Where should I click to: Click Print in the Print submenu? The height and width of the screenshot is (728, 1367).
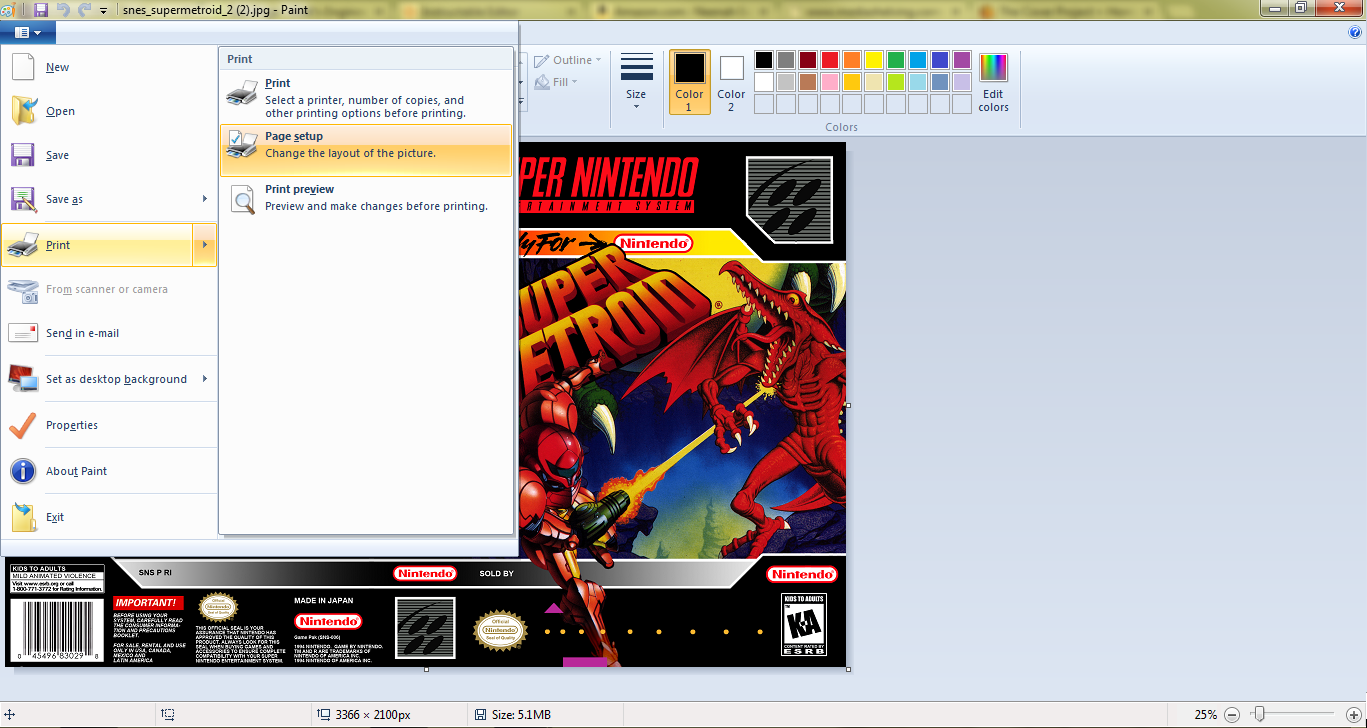pos(366,97)
